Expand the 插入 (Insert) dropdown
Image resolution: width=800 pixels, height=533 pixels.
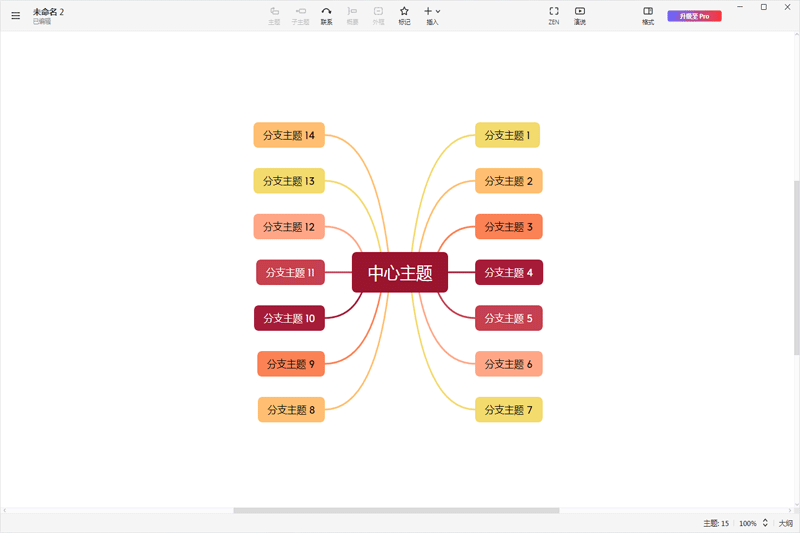coord(432,15)
